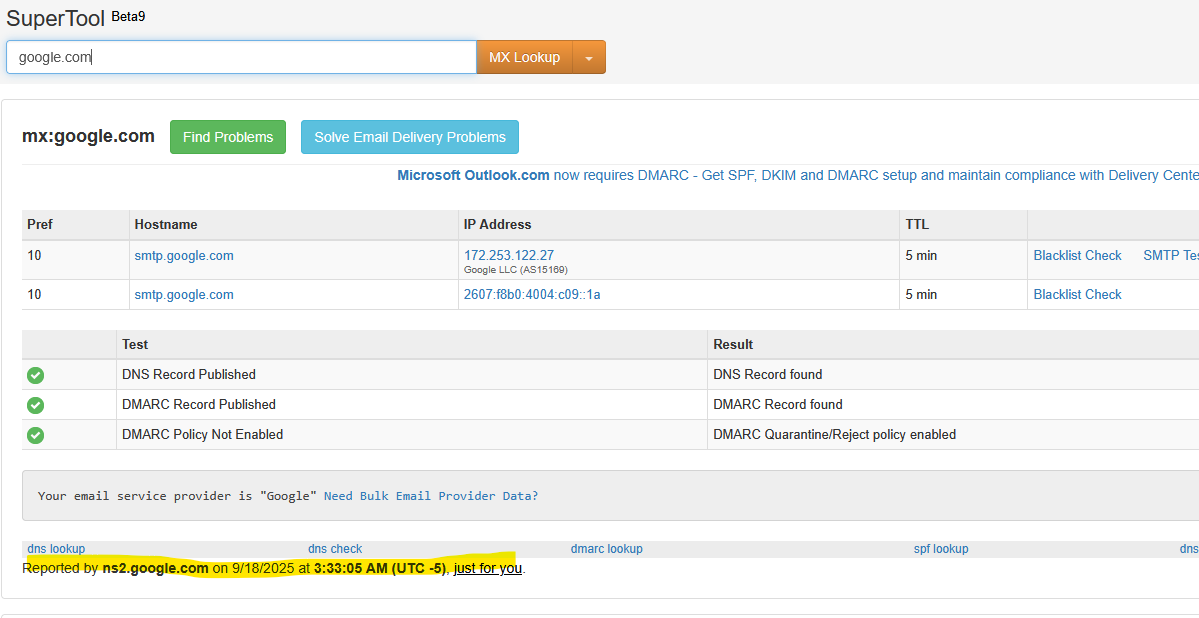Select the '5 min' TTL in the 172.253.122.27 row
This screenshot has height=618, width=1199.
point(921,255)
